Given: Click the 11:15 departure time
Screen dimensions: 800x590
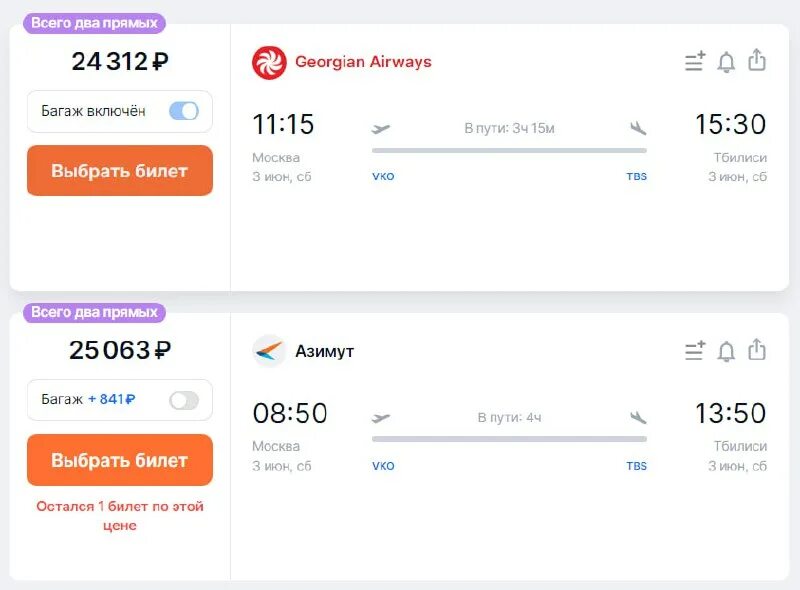Looking at the screenshot, I should pos(283,124).
